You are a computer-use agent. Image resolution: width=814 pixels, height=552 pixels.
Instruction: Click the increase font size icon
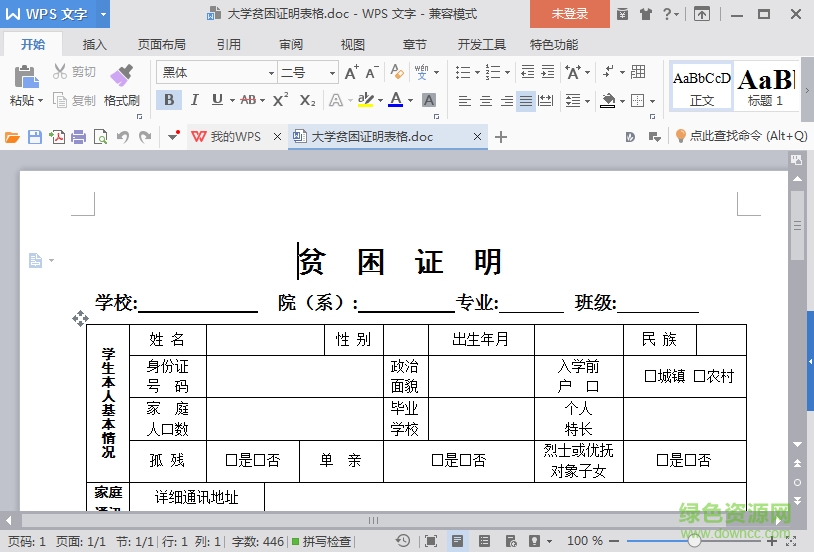[351, 72]
